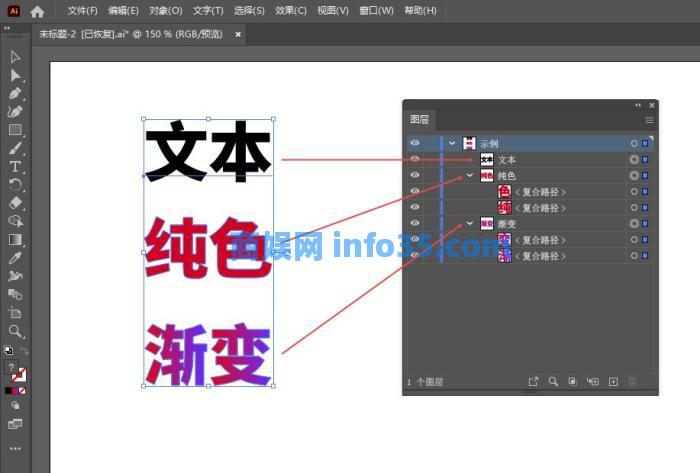The image size is (700, 473).
Task: Open Layers panel hamburger menu
Action: coord(649,120)
